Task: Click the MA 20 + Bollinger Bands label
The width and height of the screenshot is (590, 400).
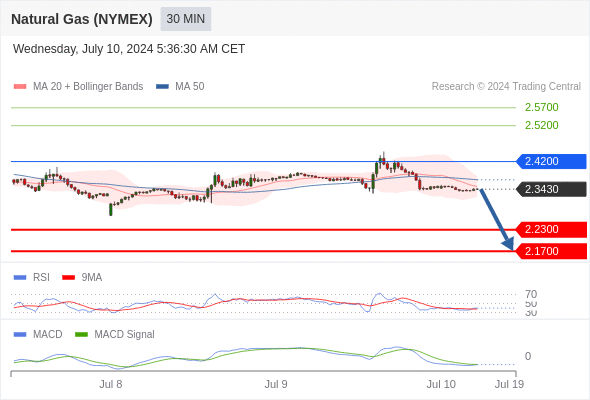Action: (88, 87)
